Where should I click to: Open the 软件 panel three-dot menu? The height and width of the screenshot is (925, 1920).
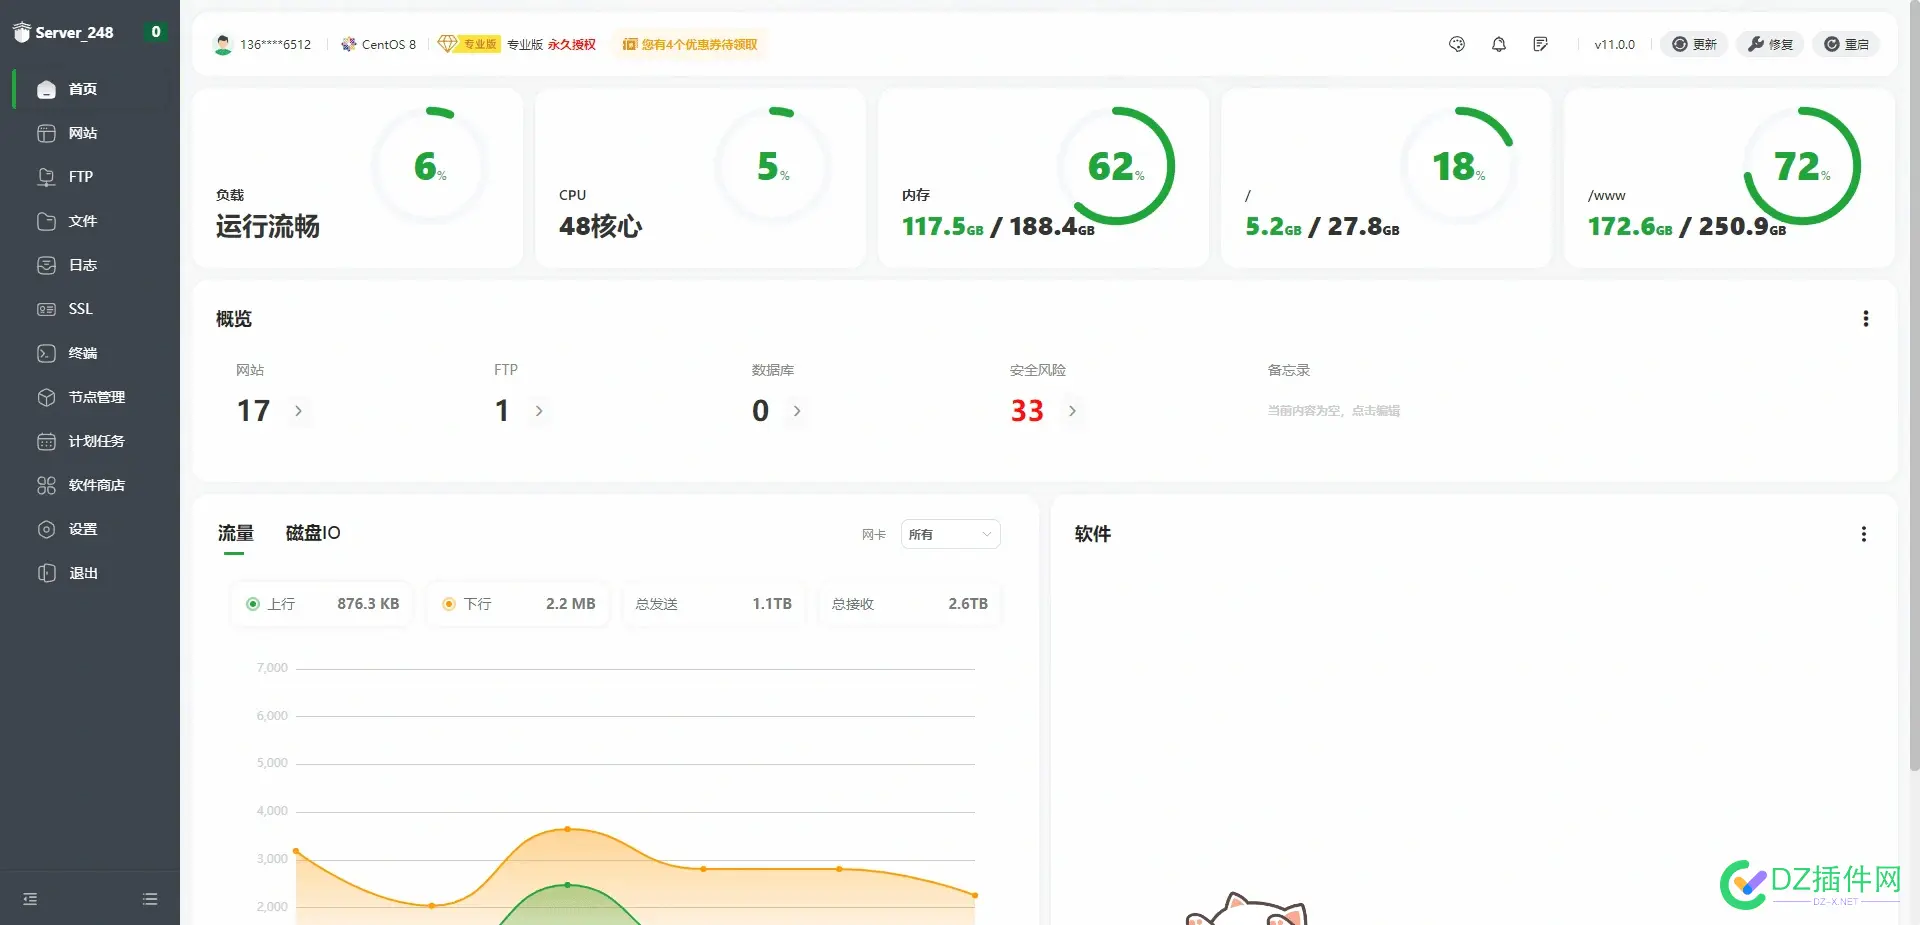click(x=1863, y=534)
